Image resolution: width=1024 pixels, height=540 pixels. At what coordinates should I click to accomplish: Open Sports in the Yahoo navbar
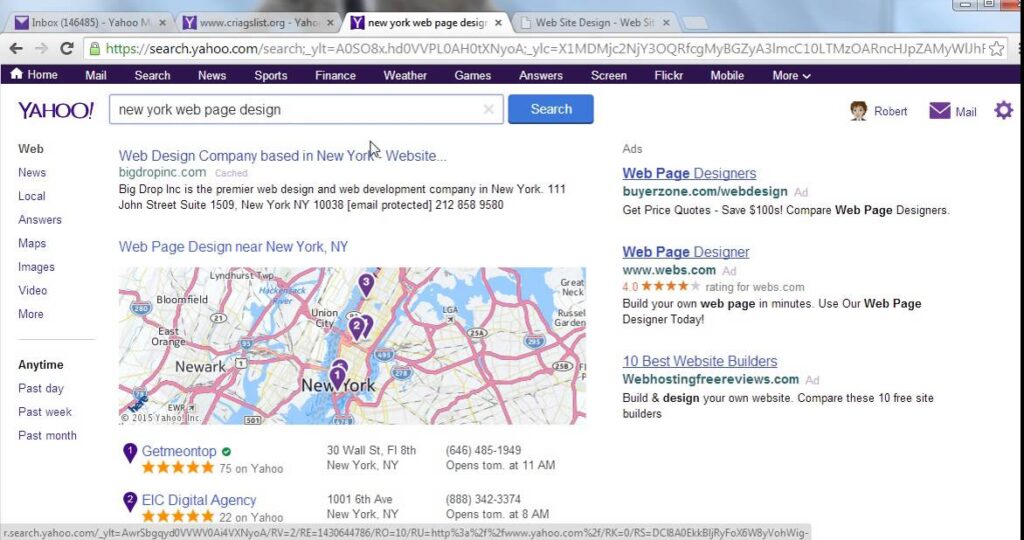click(x=270, y=76)
